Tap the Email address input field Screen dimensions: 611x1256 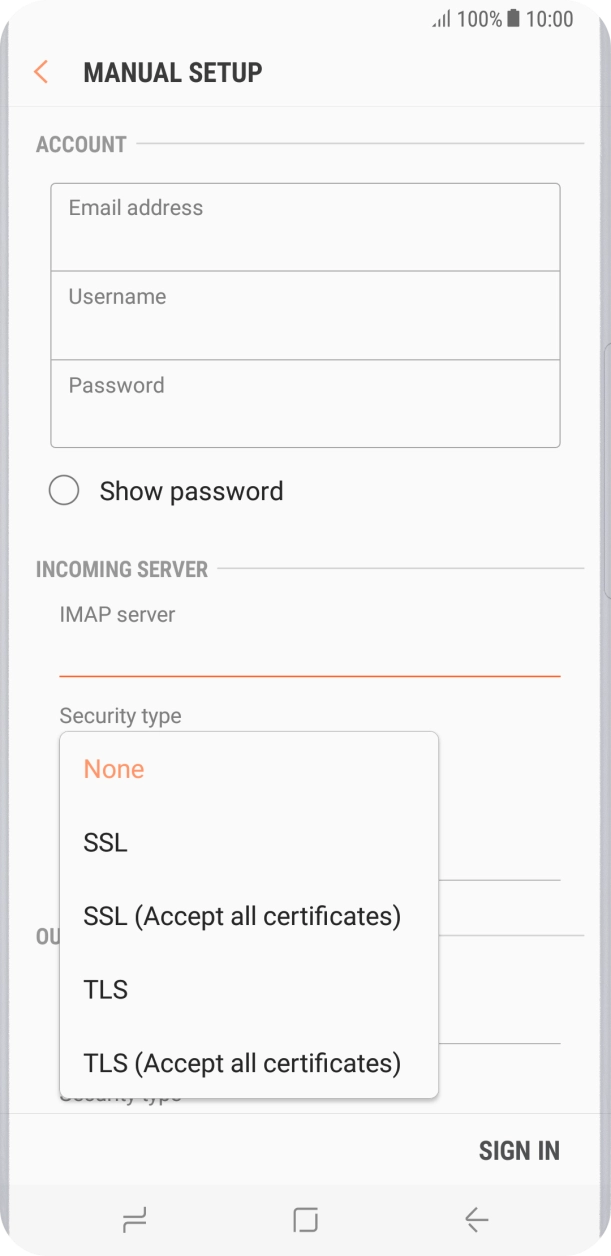pos(305,226)
